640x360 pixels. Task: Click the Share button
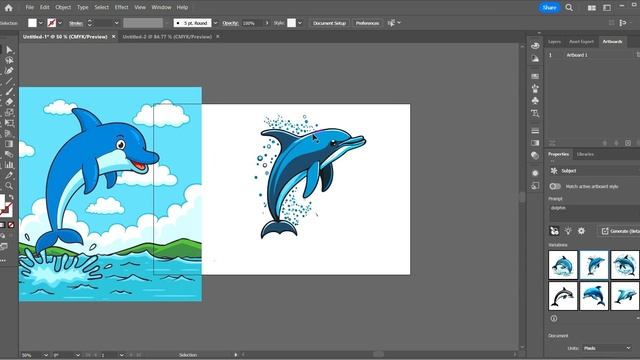[x=549, y=7]
